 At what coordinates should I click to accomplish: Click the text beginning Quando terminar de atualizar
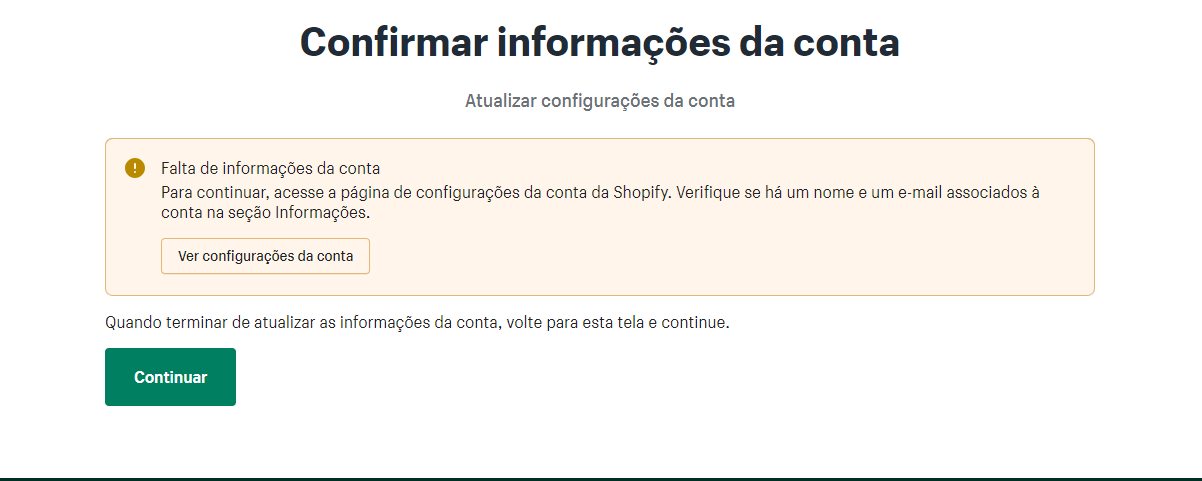point(417,323)
